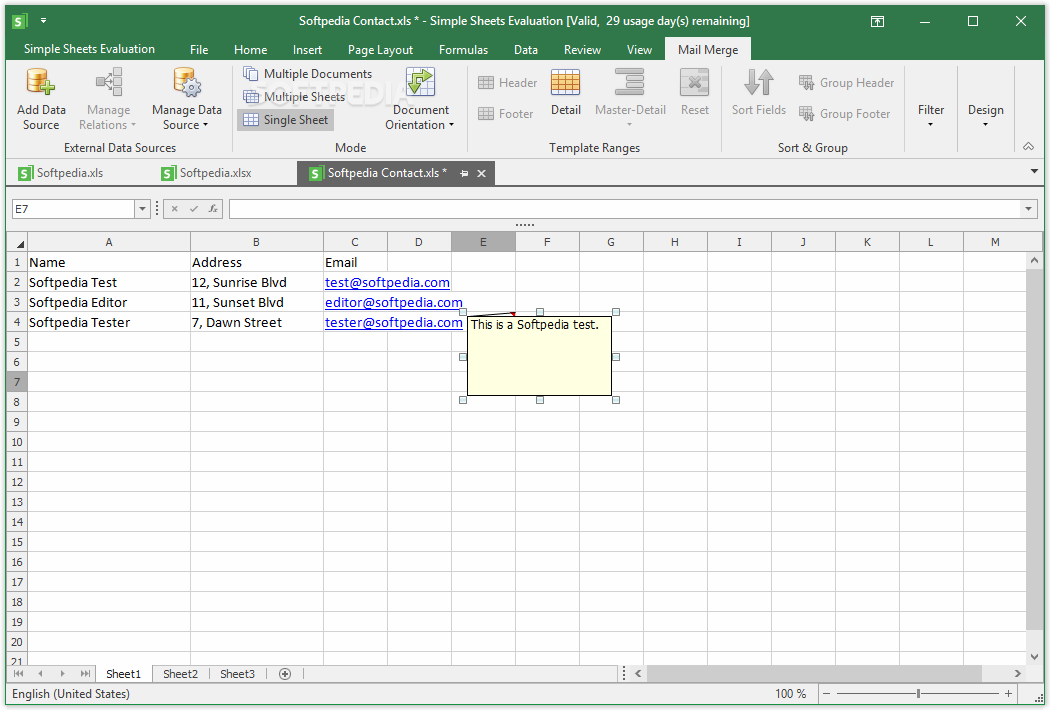Open the View tab

(639, 50)
